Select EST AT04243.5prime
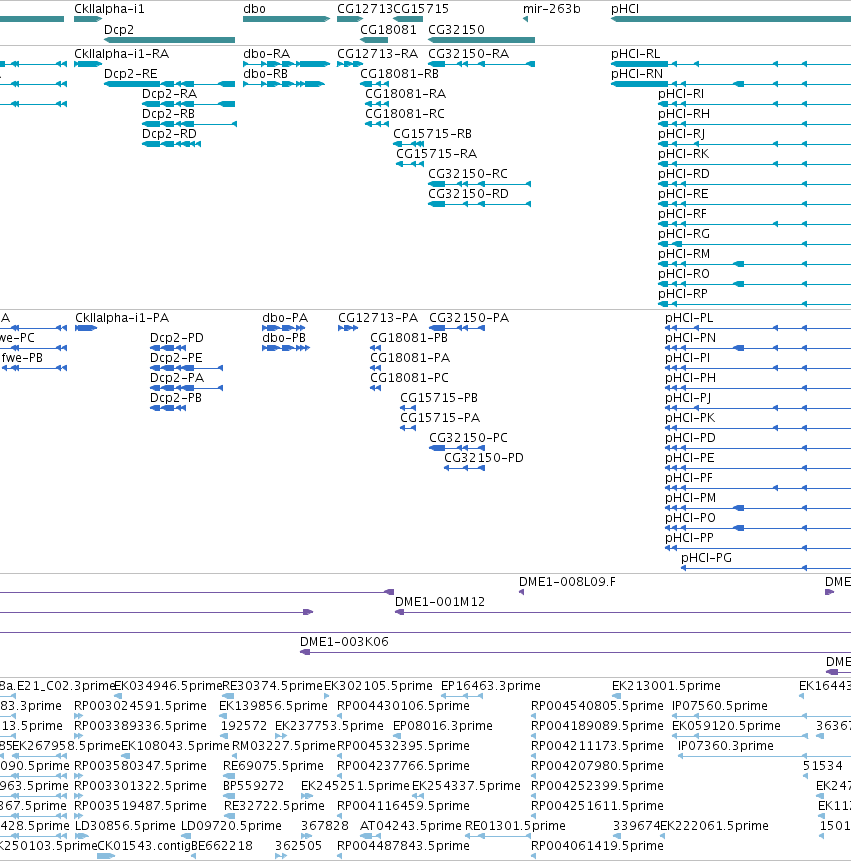 pyautogui.click(x=411, y=826)
